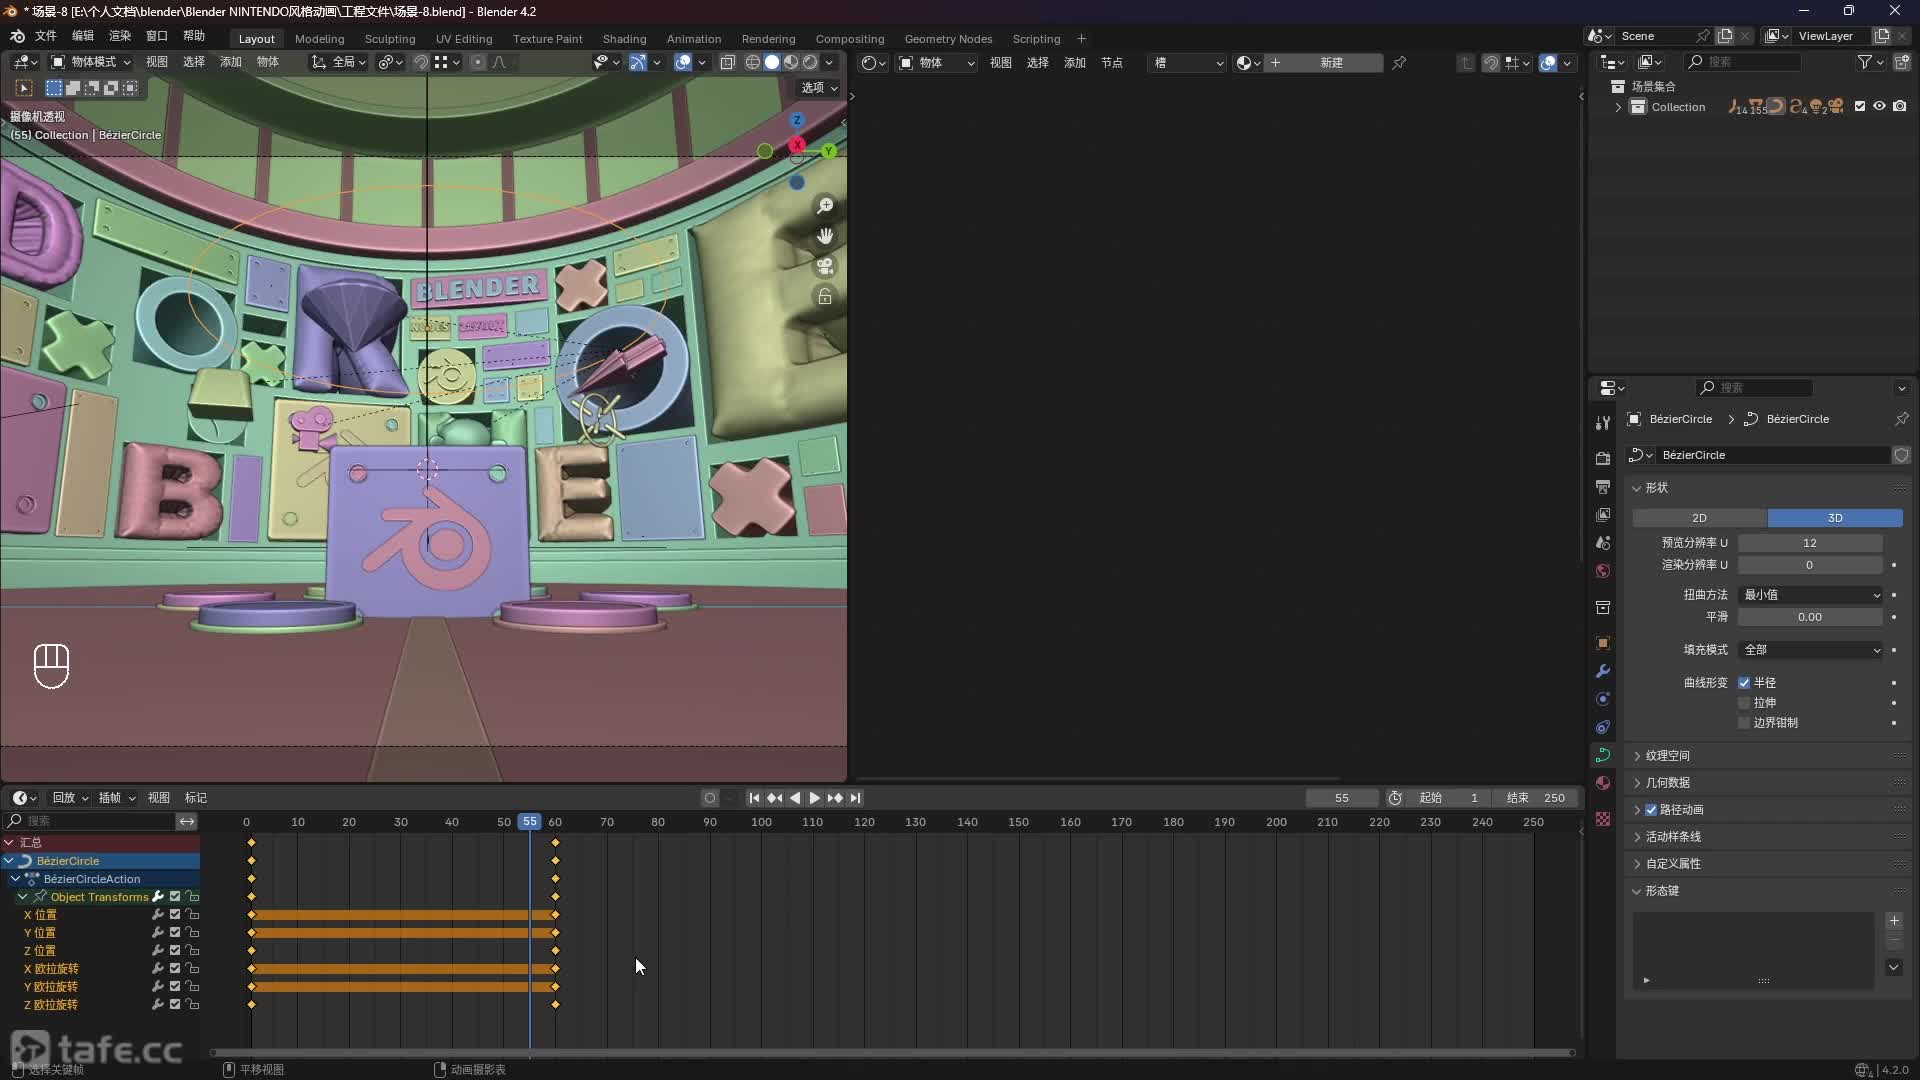Viewport: 1920px width, 1080px height.
Task: Open the Output properties tab
Action: point(1603,486)
